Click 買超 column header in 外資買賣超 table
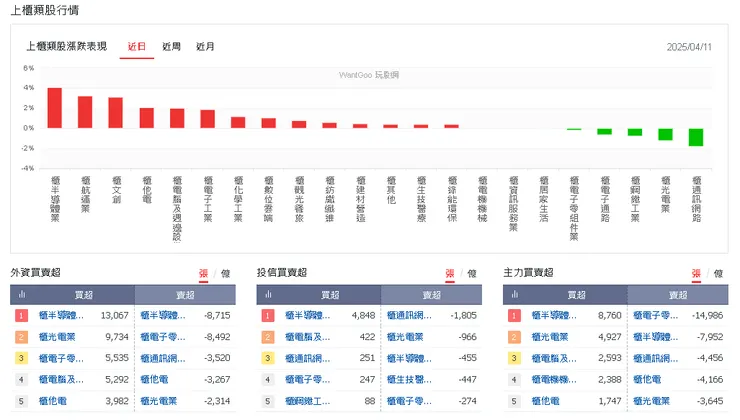This screenshot has width=740, height=420. 84,295
